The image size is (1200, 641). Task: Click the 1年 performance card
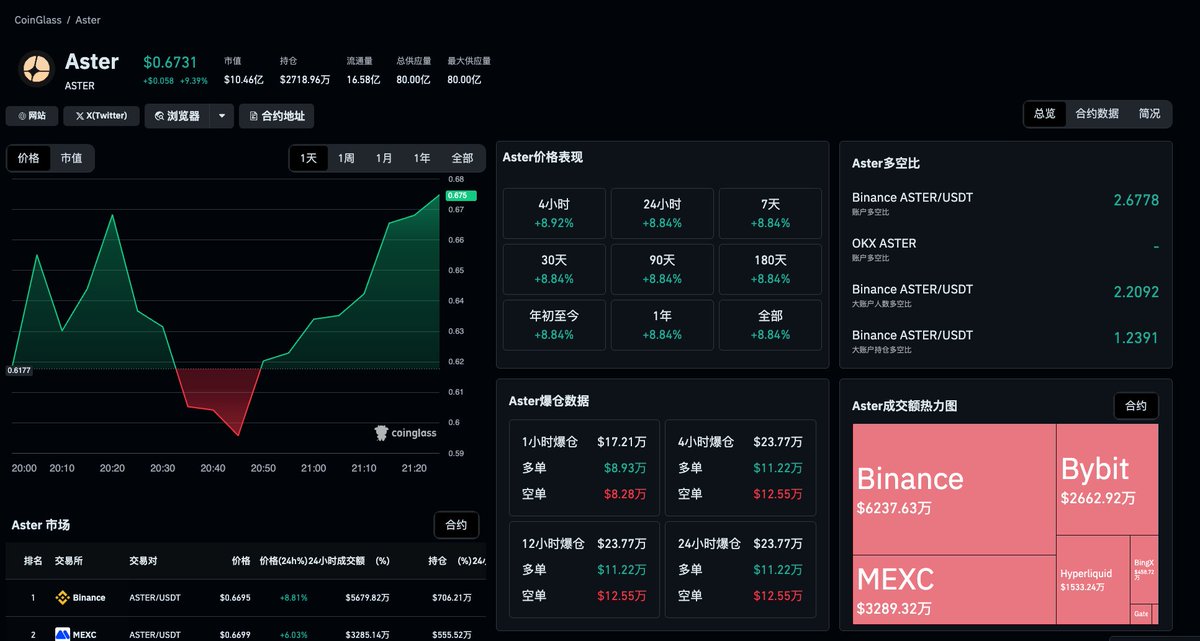coord(662,325)
